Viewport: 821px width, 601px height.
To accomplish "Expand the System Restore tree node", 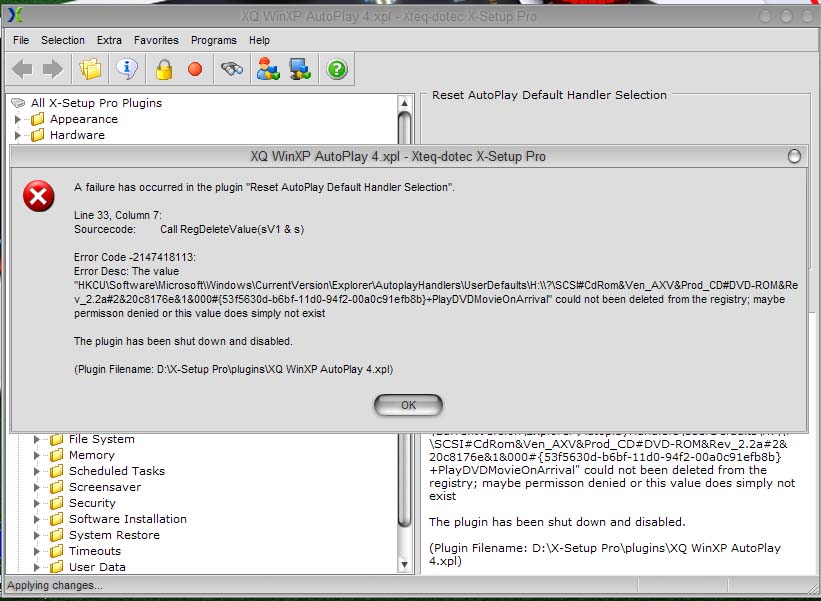I will point(37,535).
